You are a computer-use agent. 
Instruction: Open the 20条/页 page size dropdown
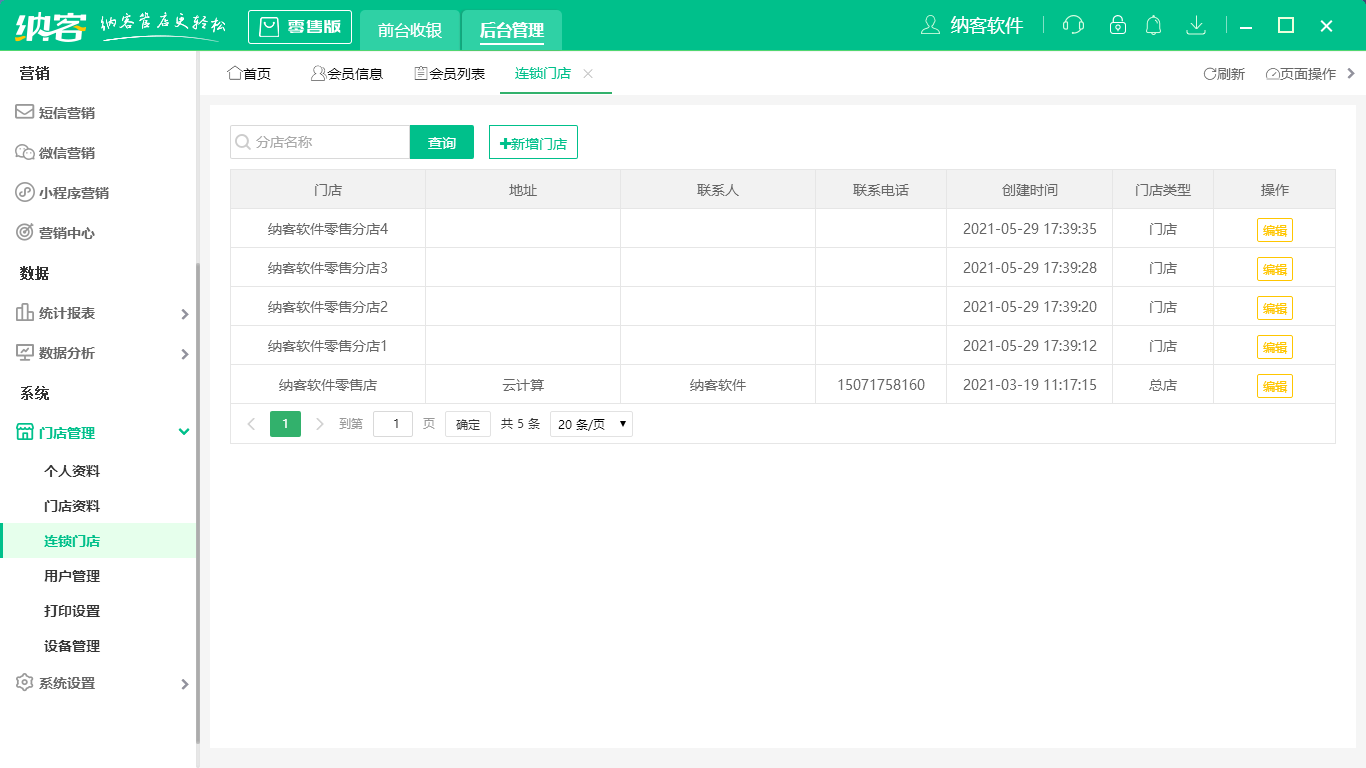click(x=590, y=423)
